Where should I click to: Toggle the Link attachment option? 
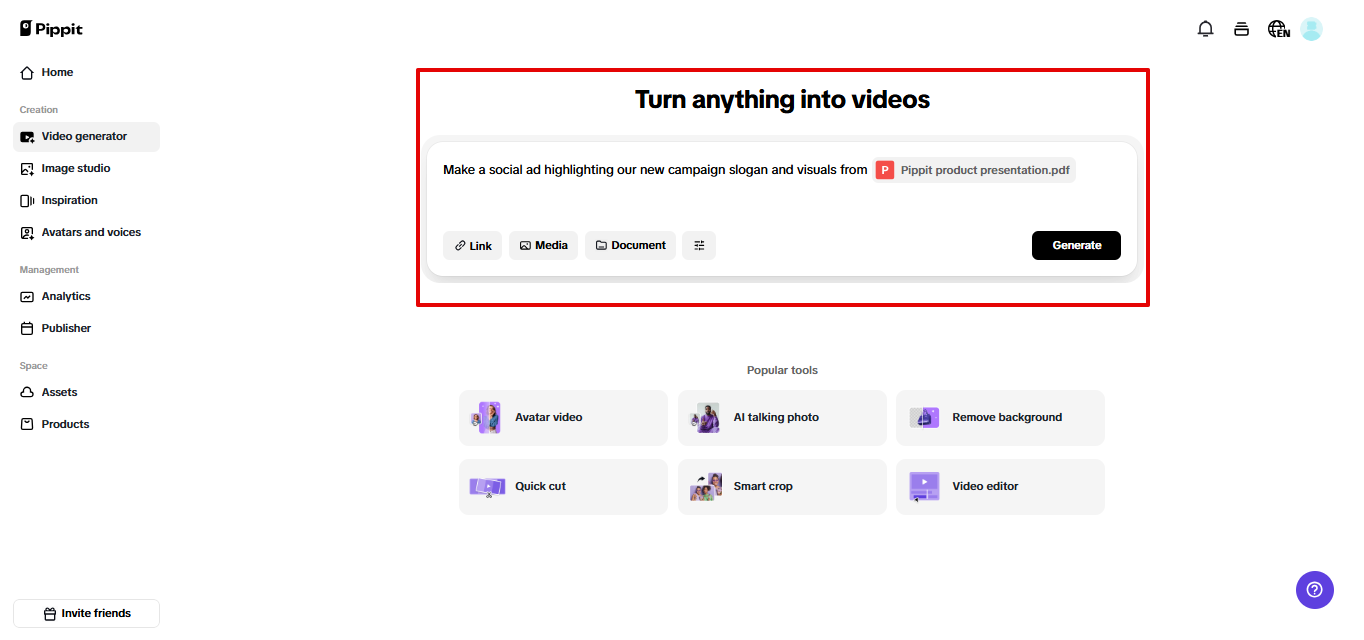pyautogui.click(x=472, y=245)
